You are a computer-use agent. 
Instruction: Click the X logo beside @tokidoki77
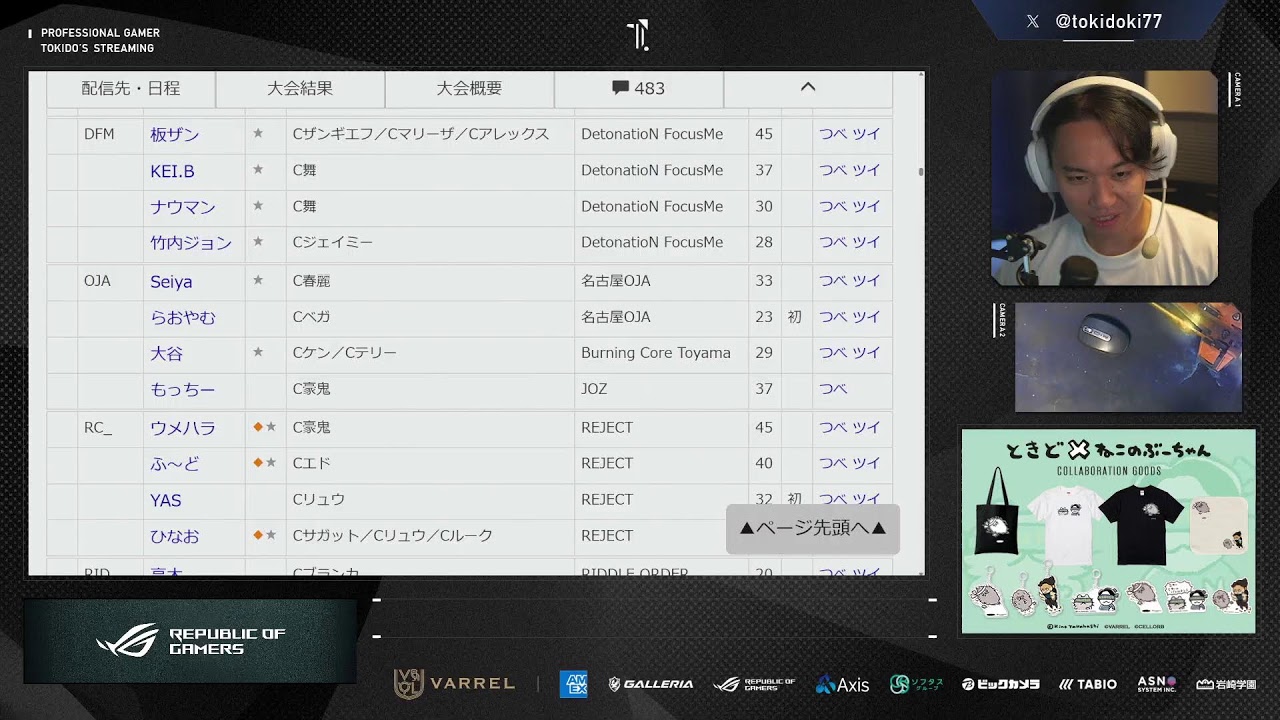pos(1033,21)
